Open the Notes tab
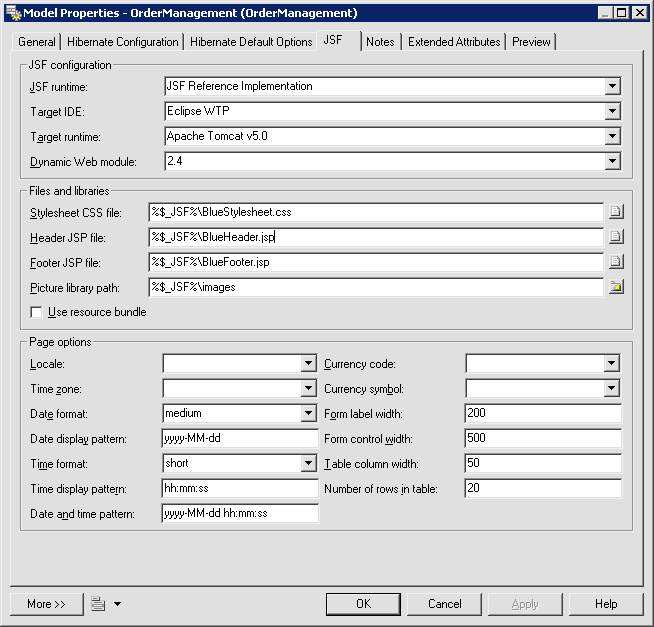The height and width of the screenshot is (627, 654). click(380, 42)
